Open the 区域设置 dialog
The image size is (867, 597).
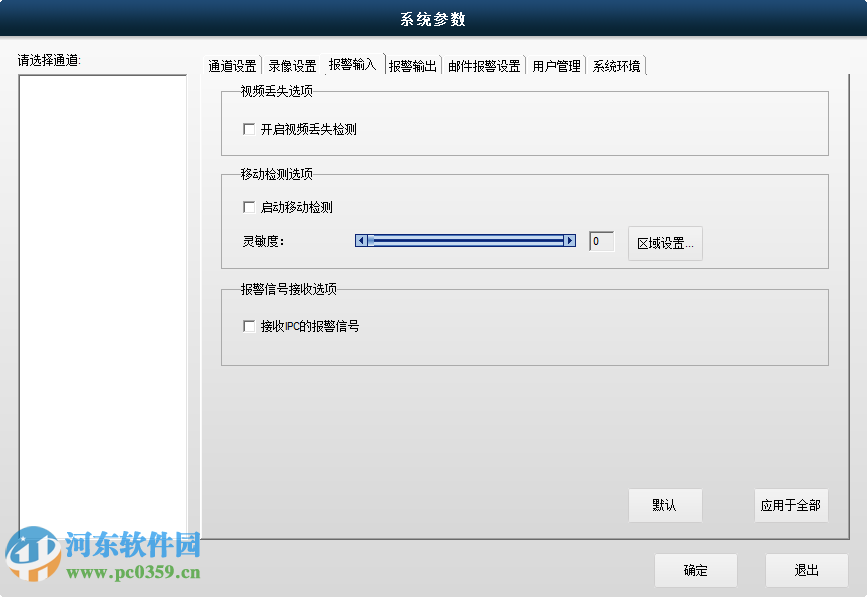coord(667,242)
